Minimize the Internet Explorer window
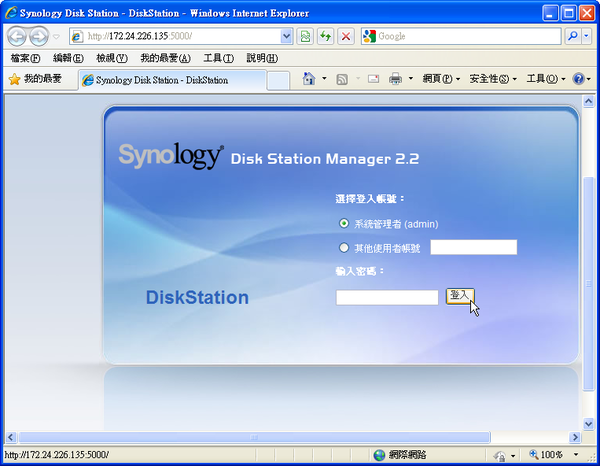Viewport: 600px width, 466px height. 550,13
